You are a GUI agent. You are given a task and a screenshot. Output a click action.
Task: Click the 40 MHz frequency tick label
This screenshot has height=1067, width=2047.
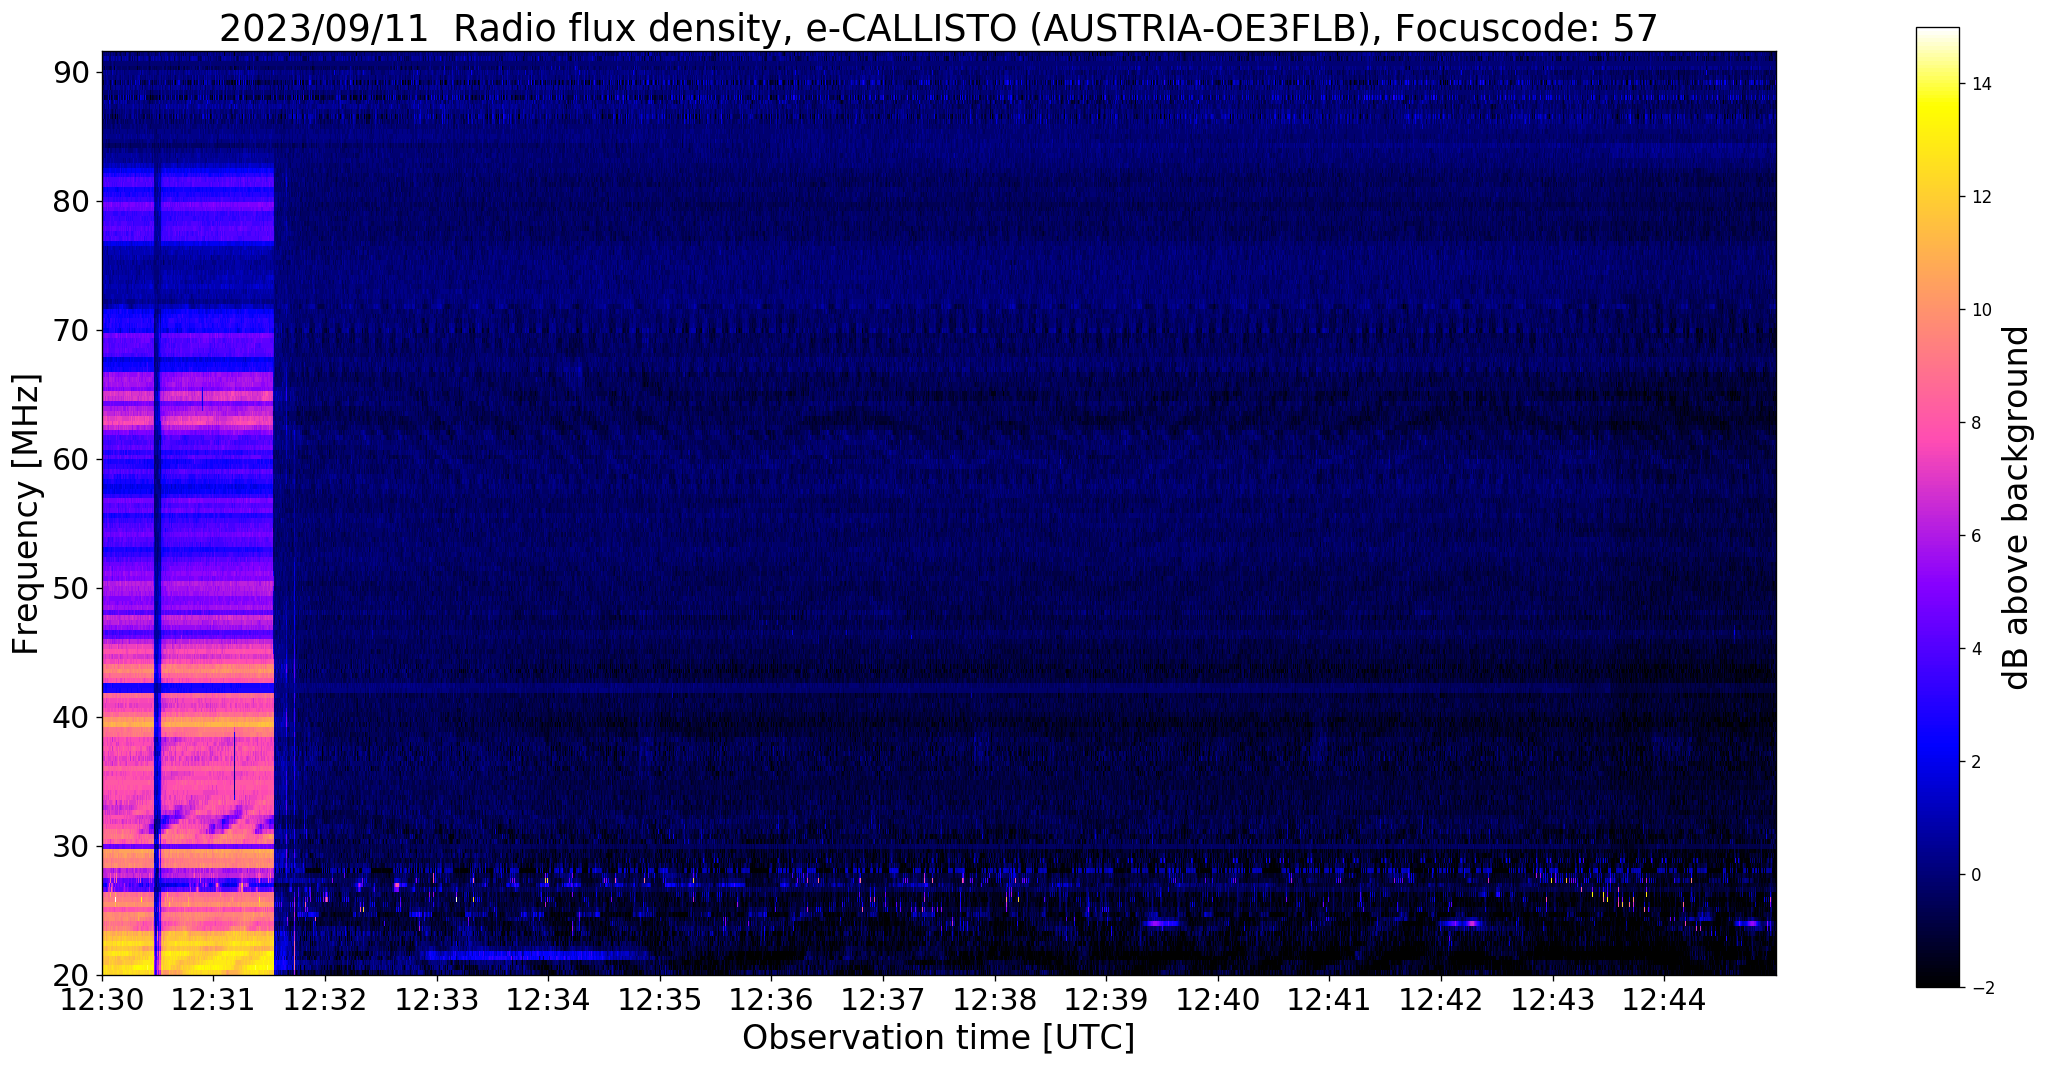point(71,717)
